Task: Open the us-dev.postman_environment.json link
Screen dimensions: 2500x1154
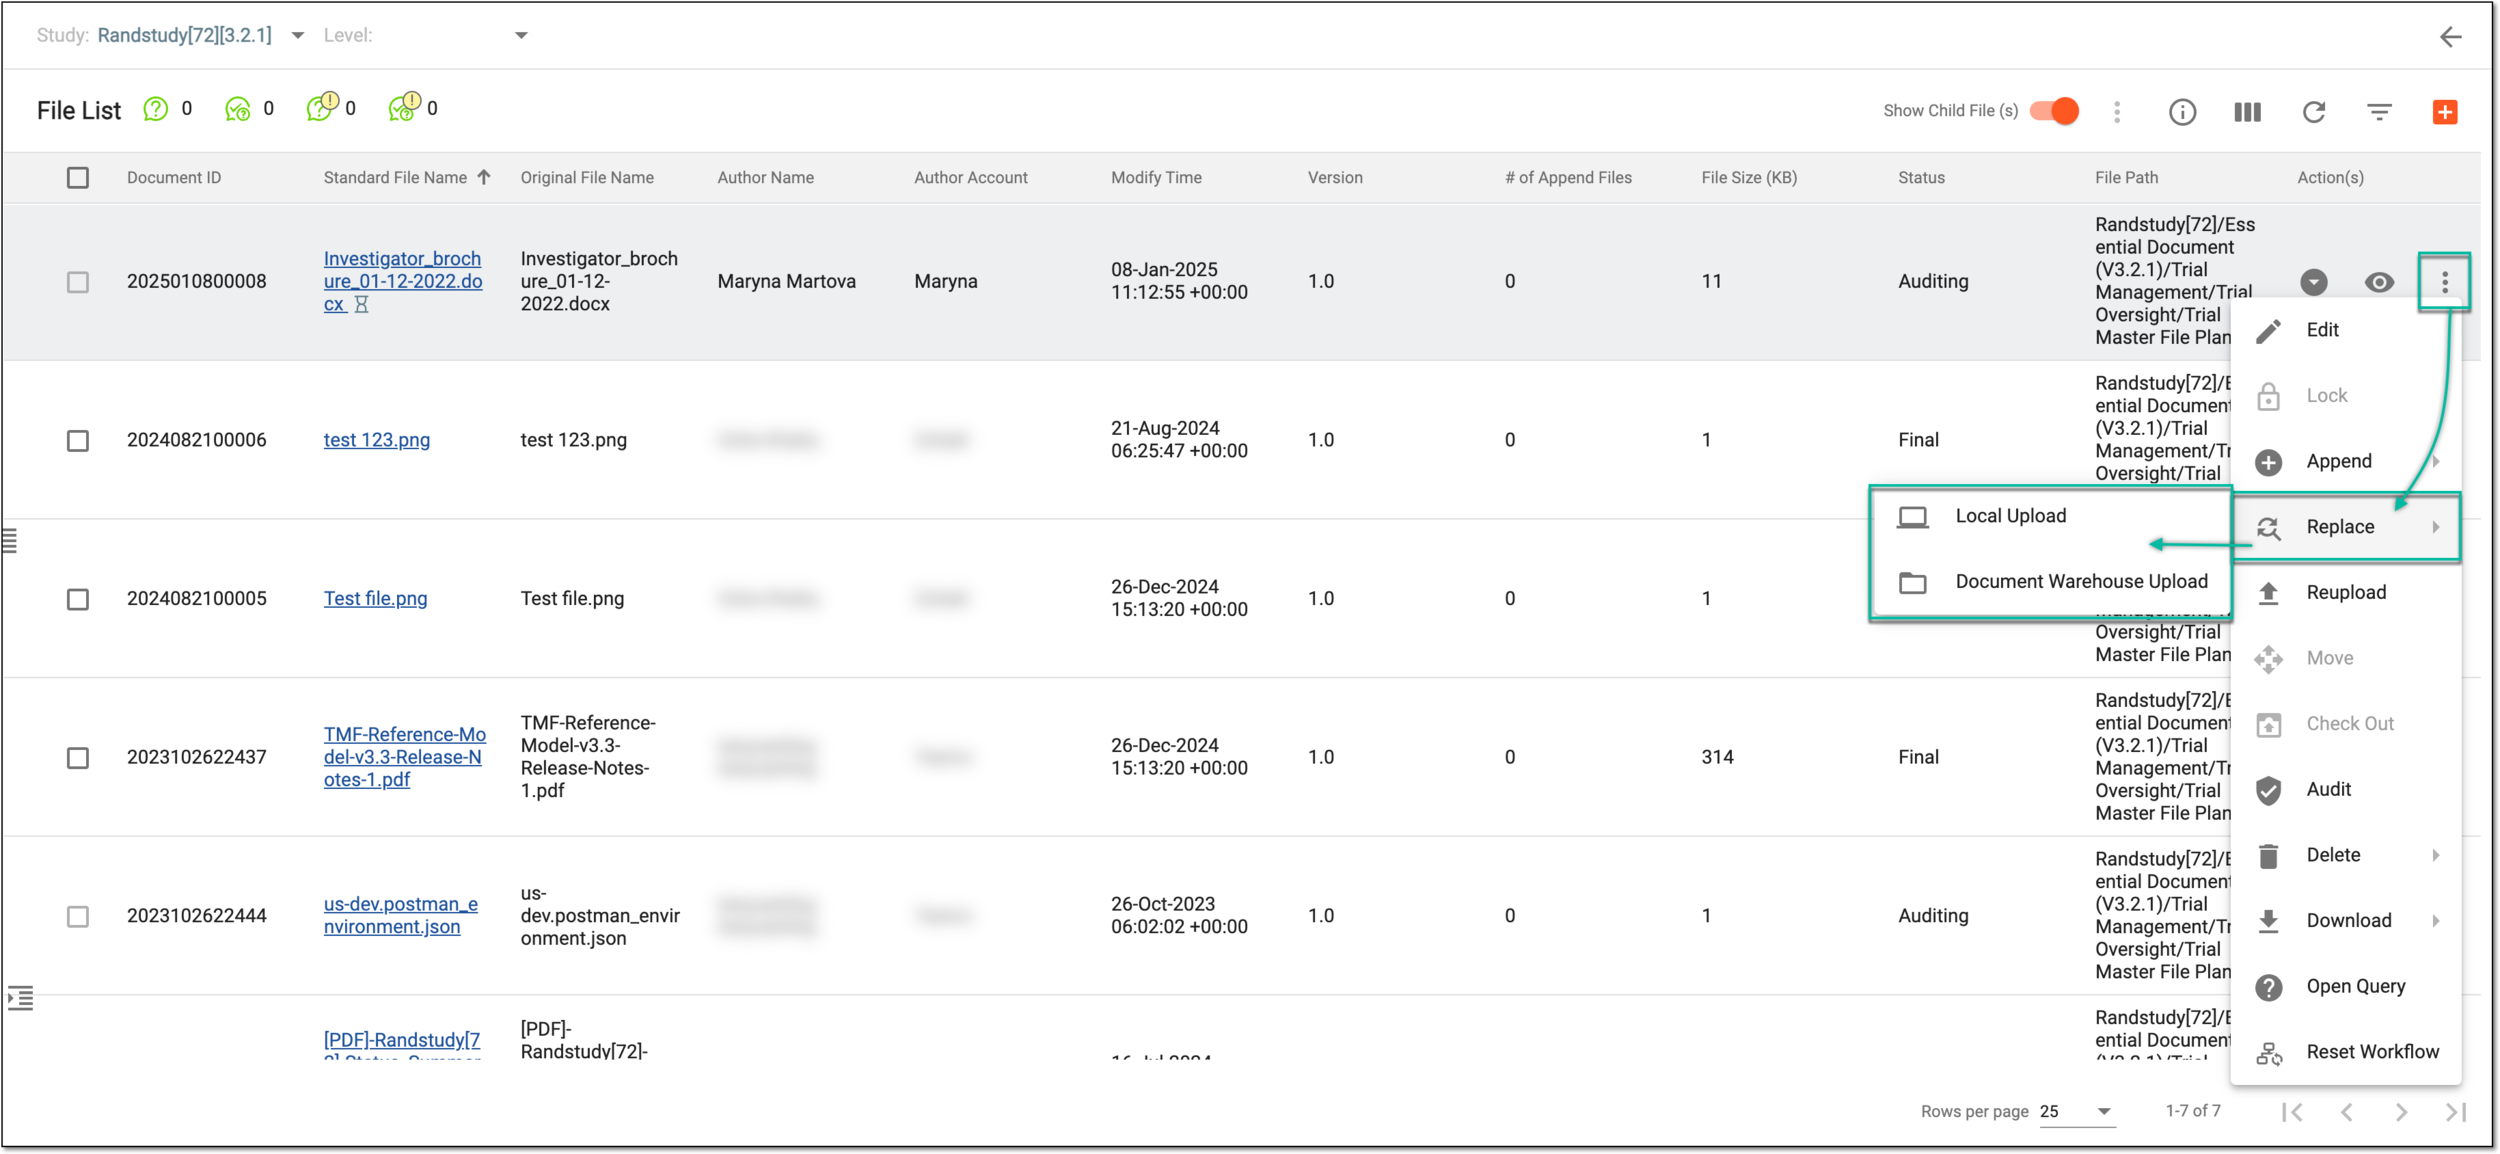Action: (400, 915)
